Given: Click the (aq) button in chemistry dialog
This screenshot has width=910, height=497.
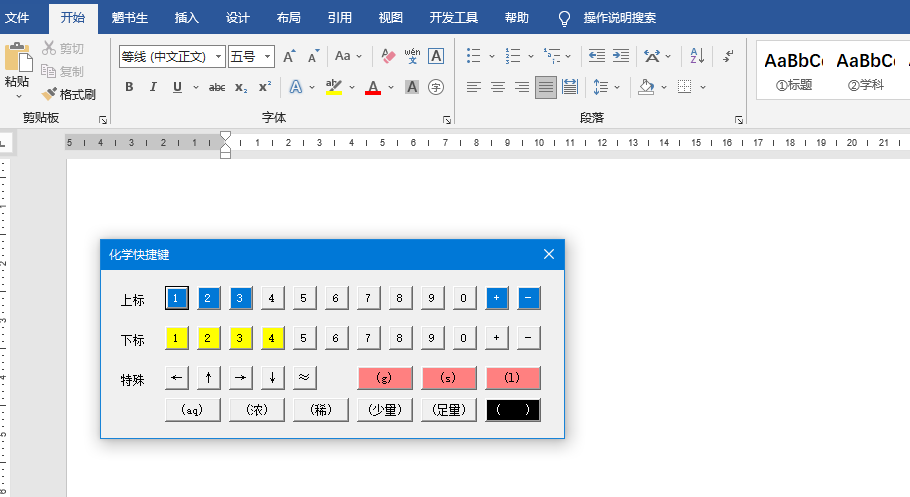Looking at the screenshot, I should coord(192,410).
